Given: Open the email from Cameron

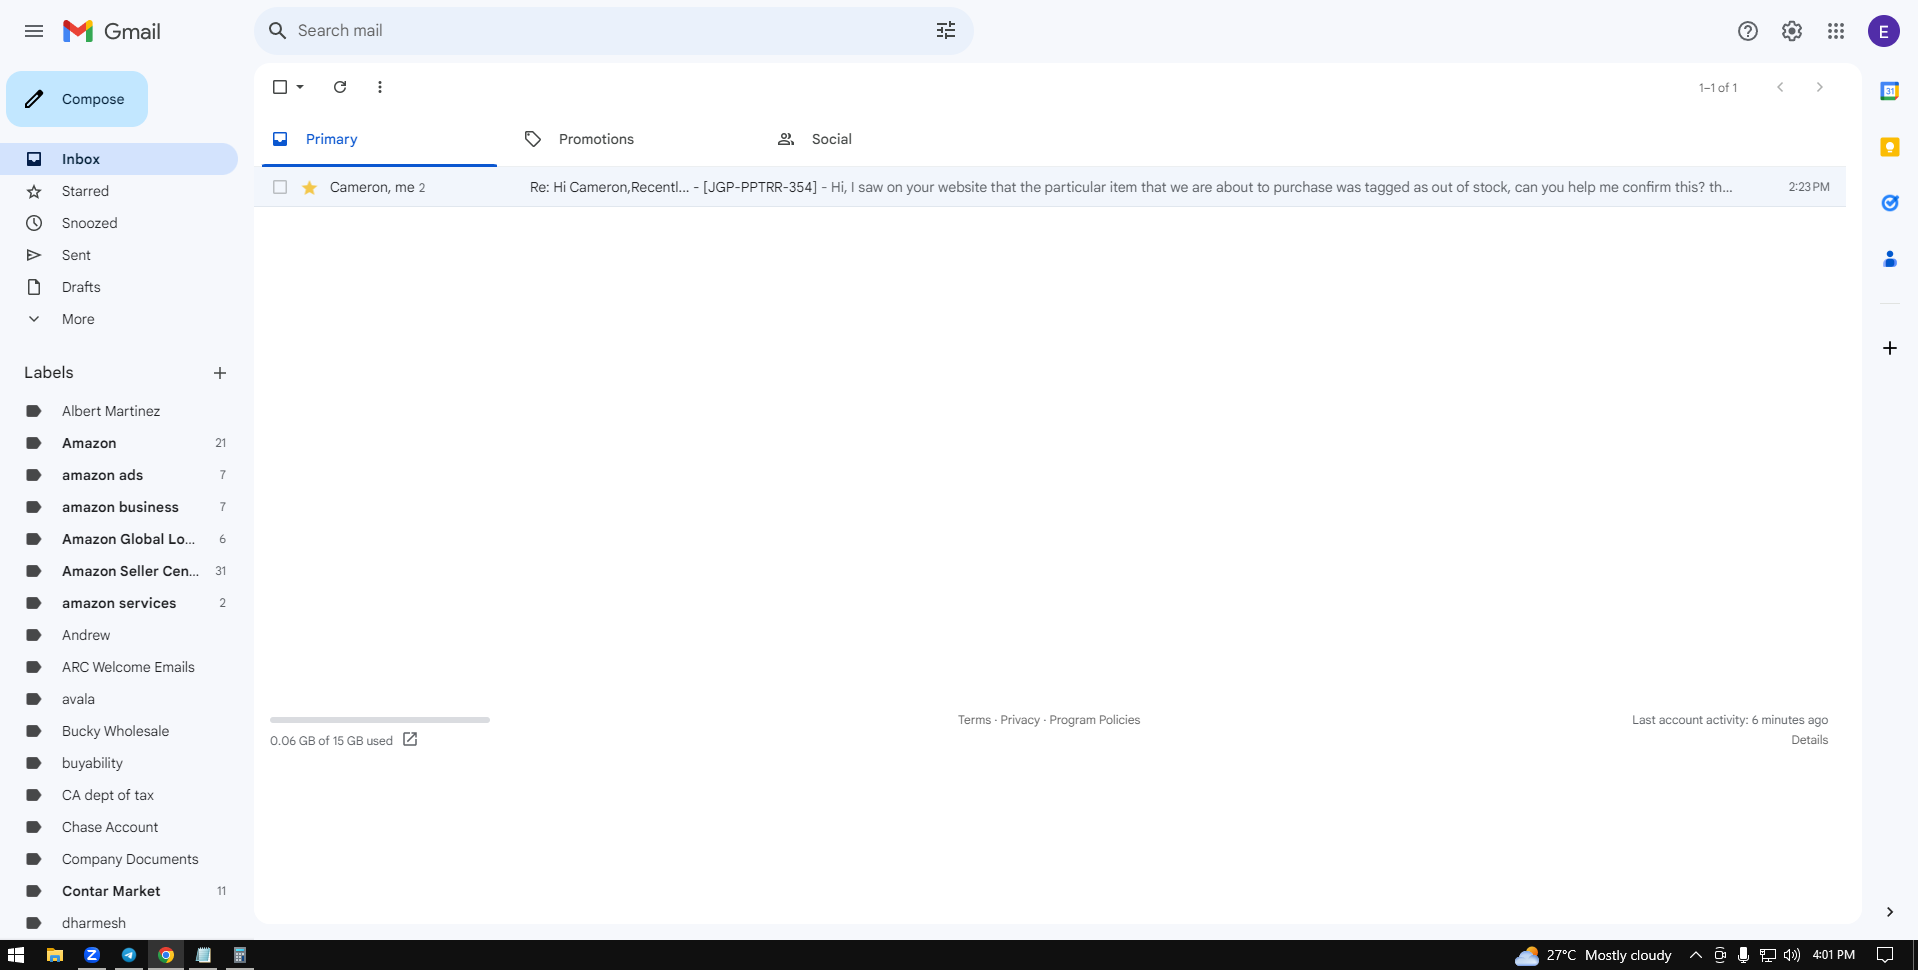Looking at the screenshot, I should pos(1050,187).
